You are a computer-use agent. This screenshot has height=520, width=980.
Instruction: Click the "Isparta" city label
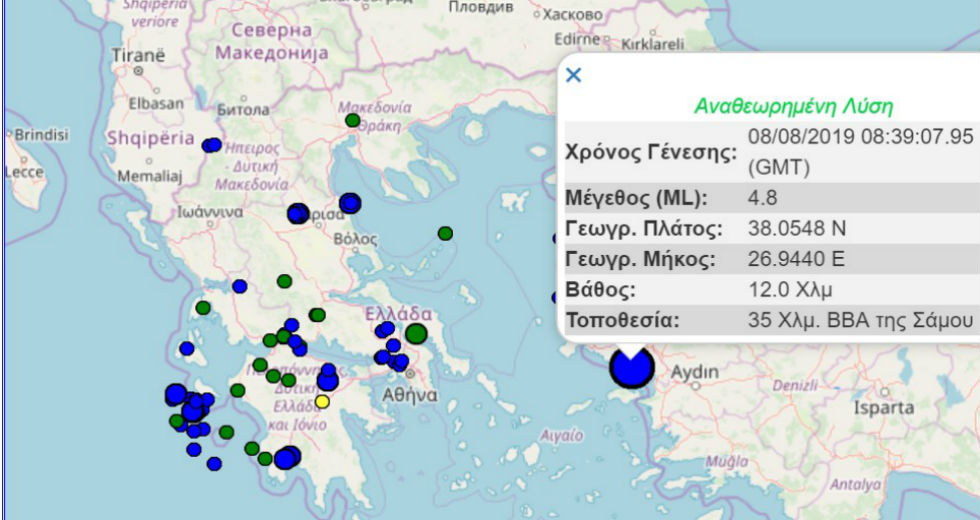coord(884,408)
